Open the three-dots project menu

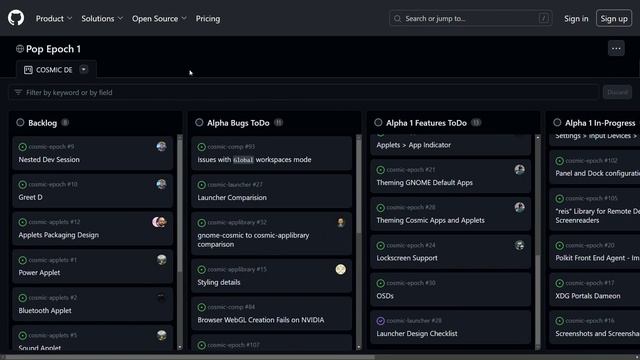pyautogui.click(x=616, y=49)
